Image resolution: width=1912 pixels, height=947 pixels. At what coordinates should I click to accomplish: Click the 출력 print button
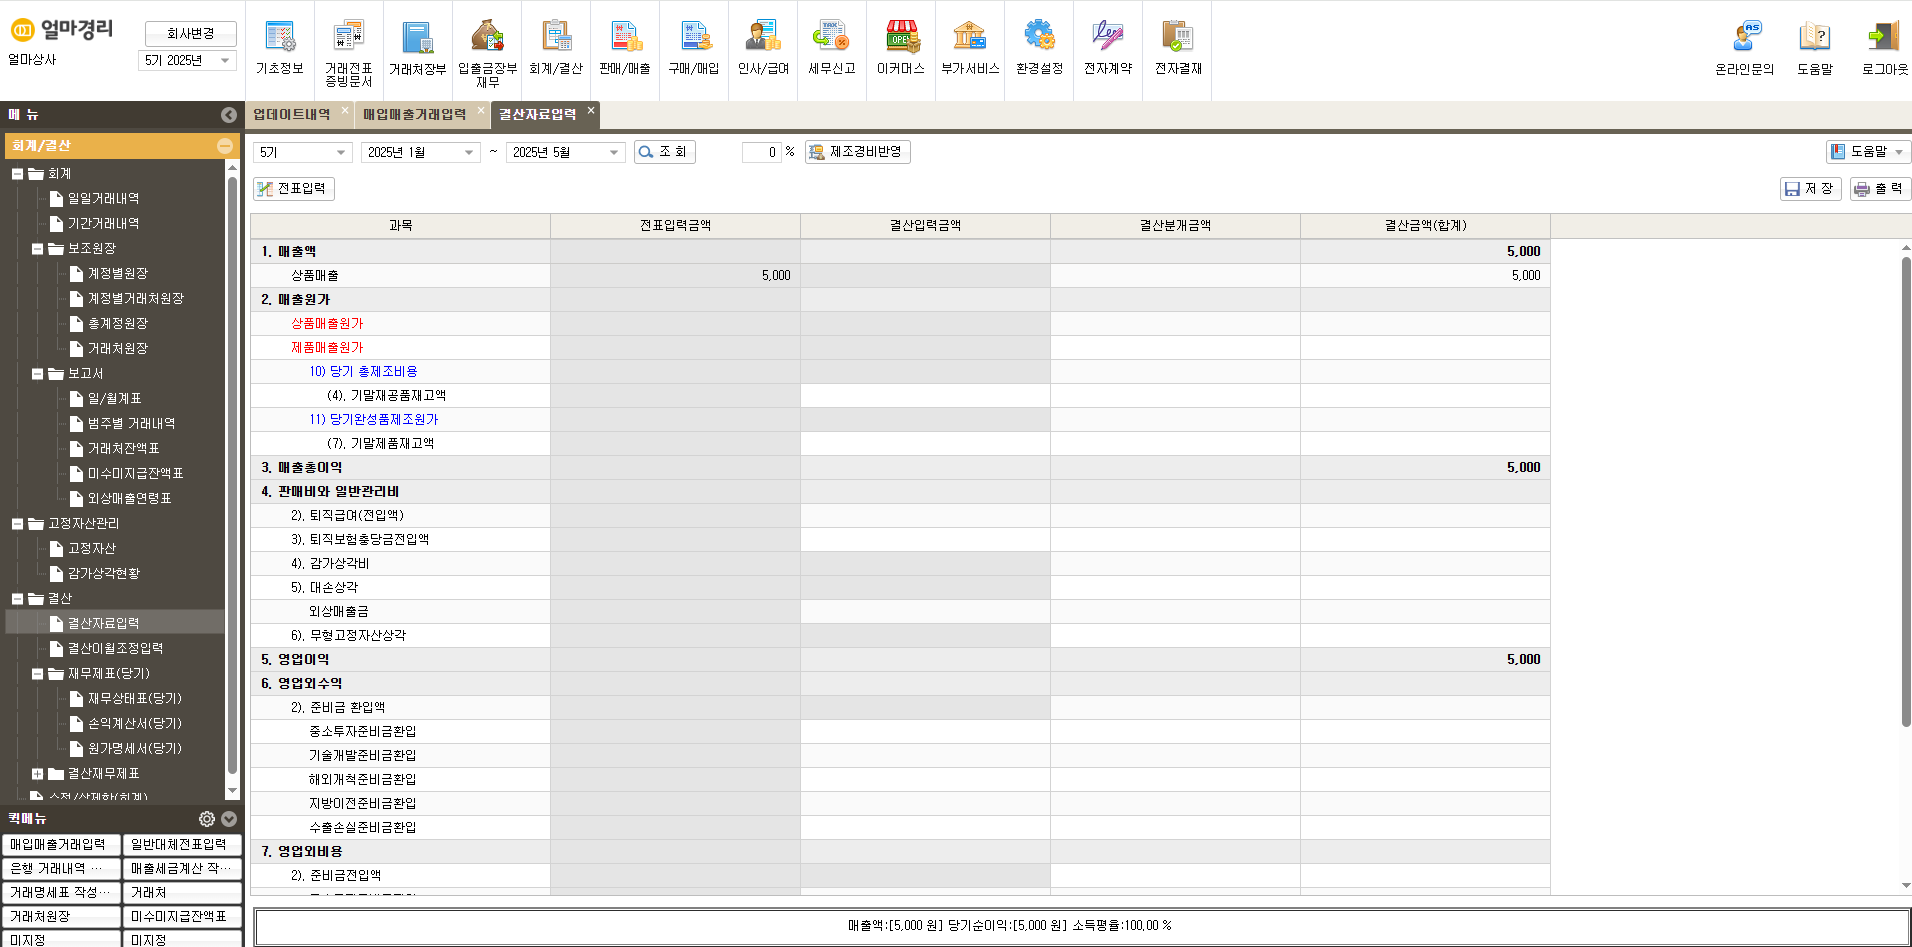coord(1879,188)
